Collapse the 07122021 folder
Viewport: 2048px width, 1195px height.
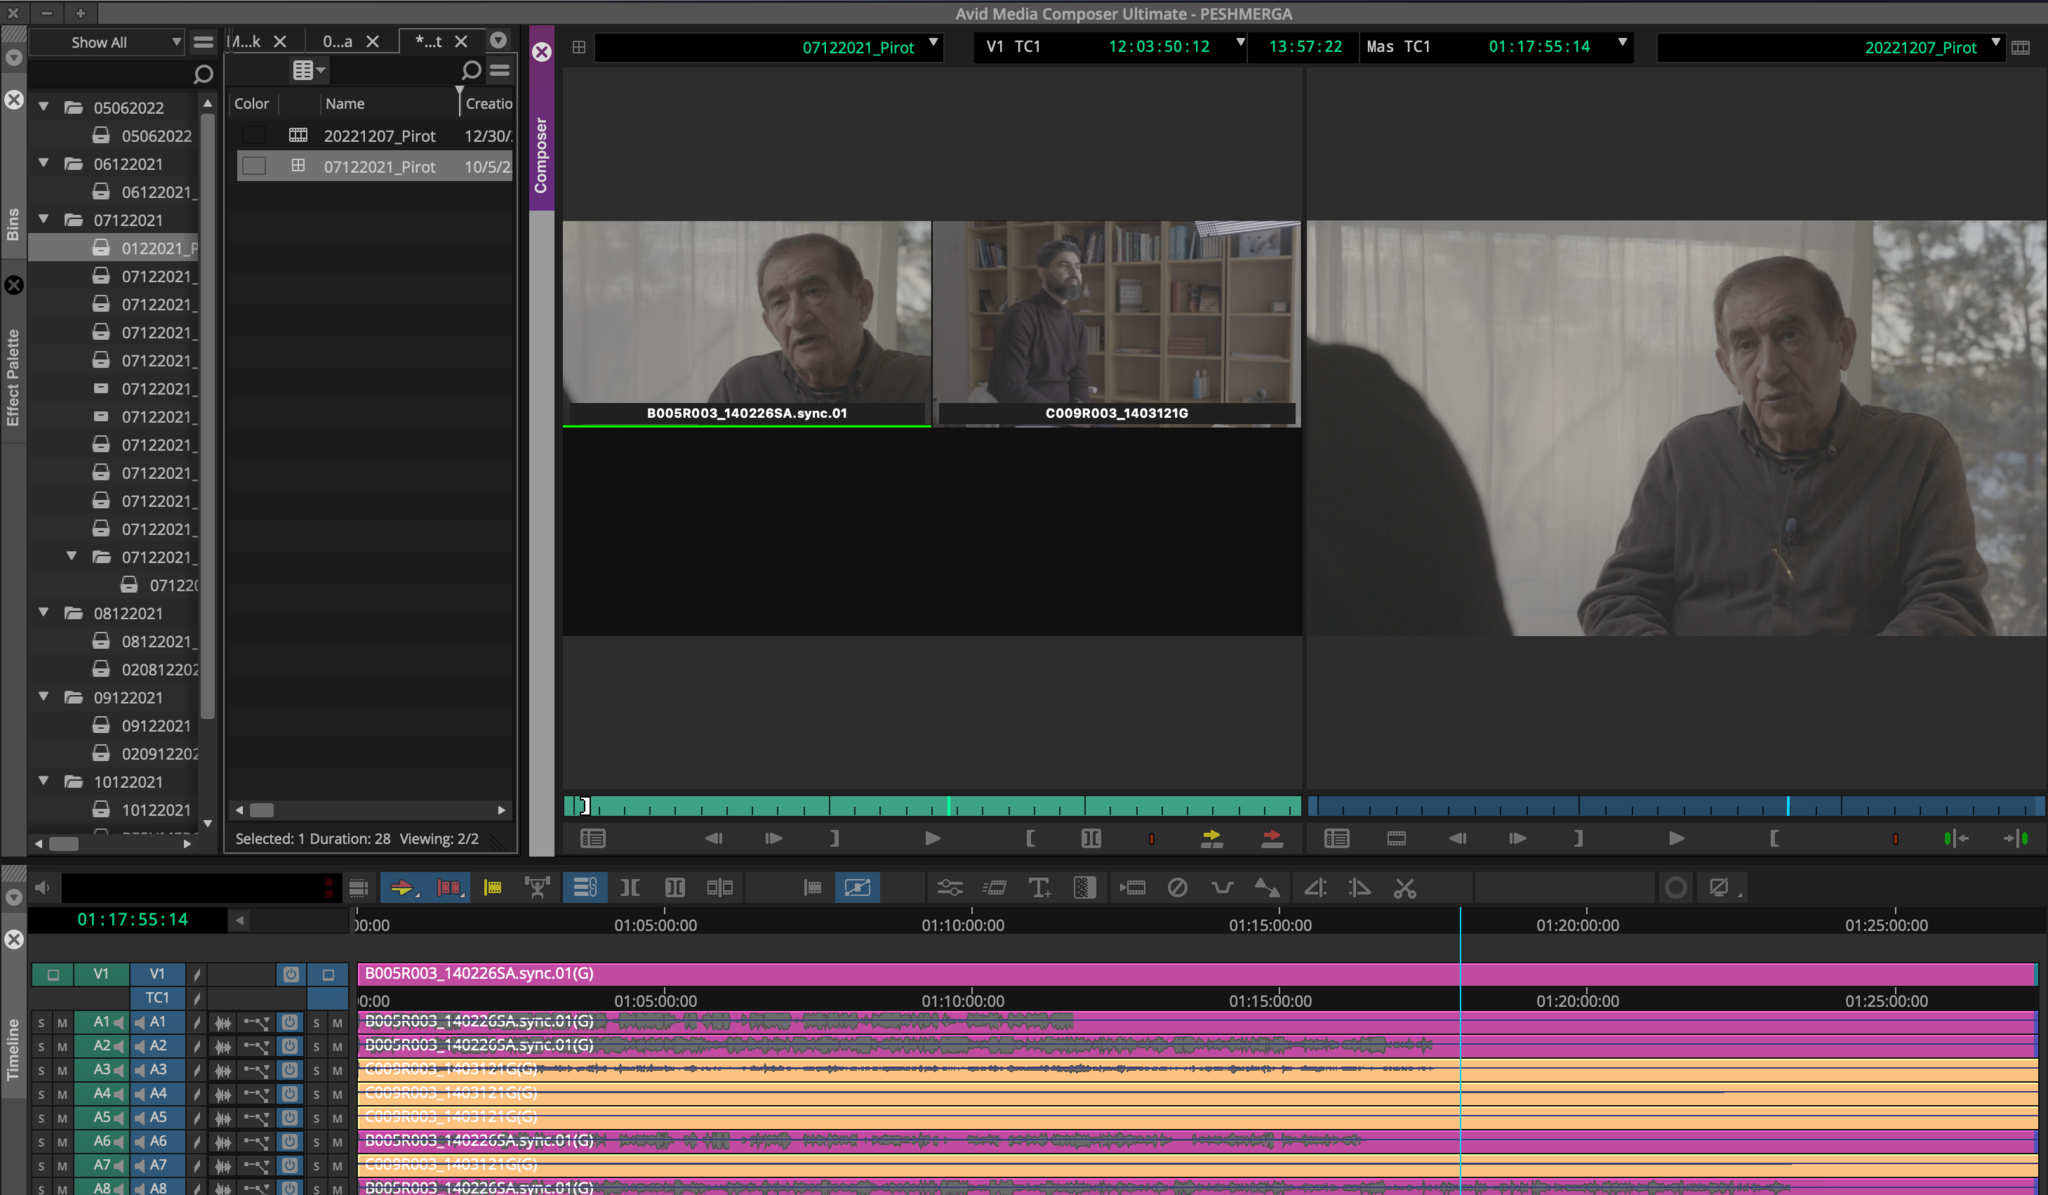pyautogui.click(x=44, y=219)
